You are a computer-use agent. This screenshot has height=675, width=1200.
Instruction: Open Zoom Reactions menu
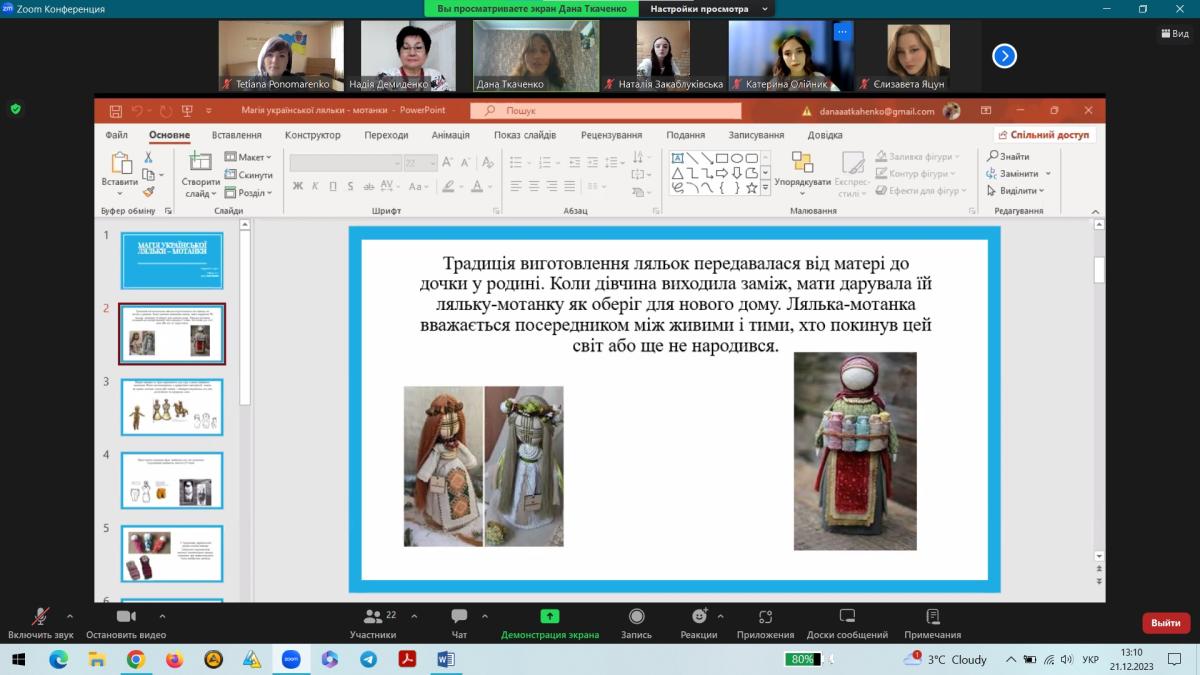[x=699, y=617]
